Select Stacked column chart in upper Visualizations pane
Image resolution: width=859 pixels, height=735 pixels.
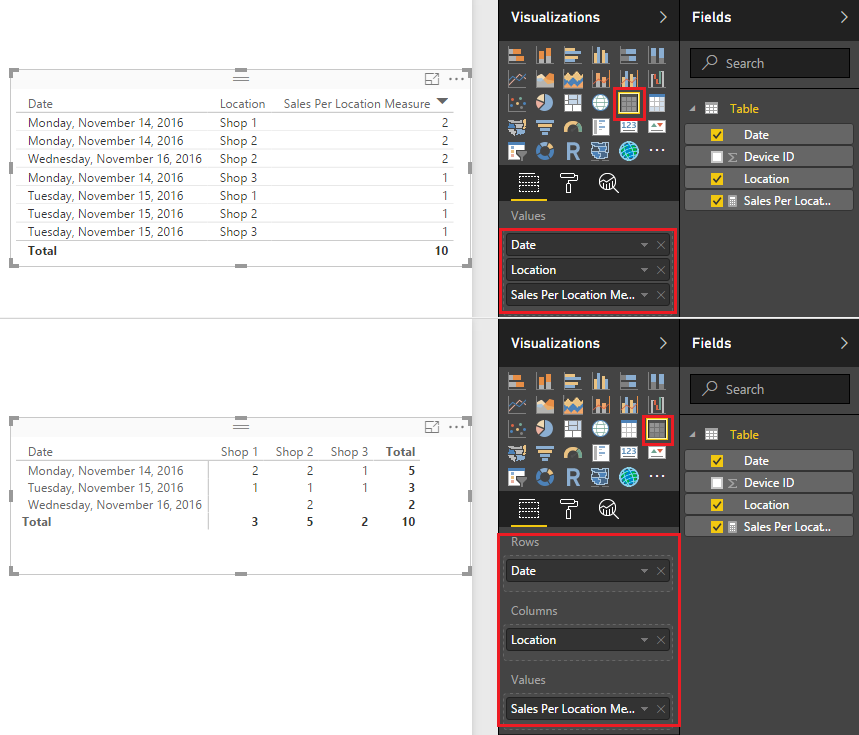click(545, 55)
